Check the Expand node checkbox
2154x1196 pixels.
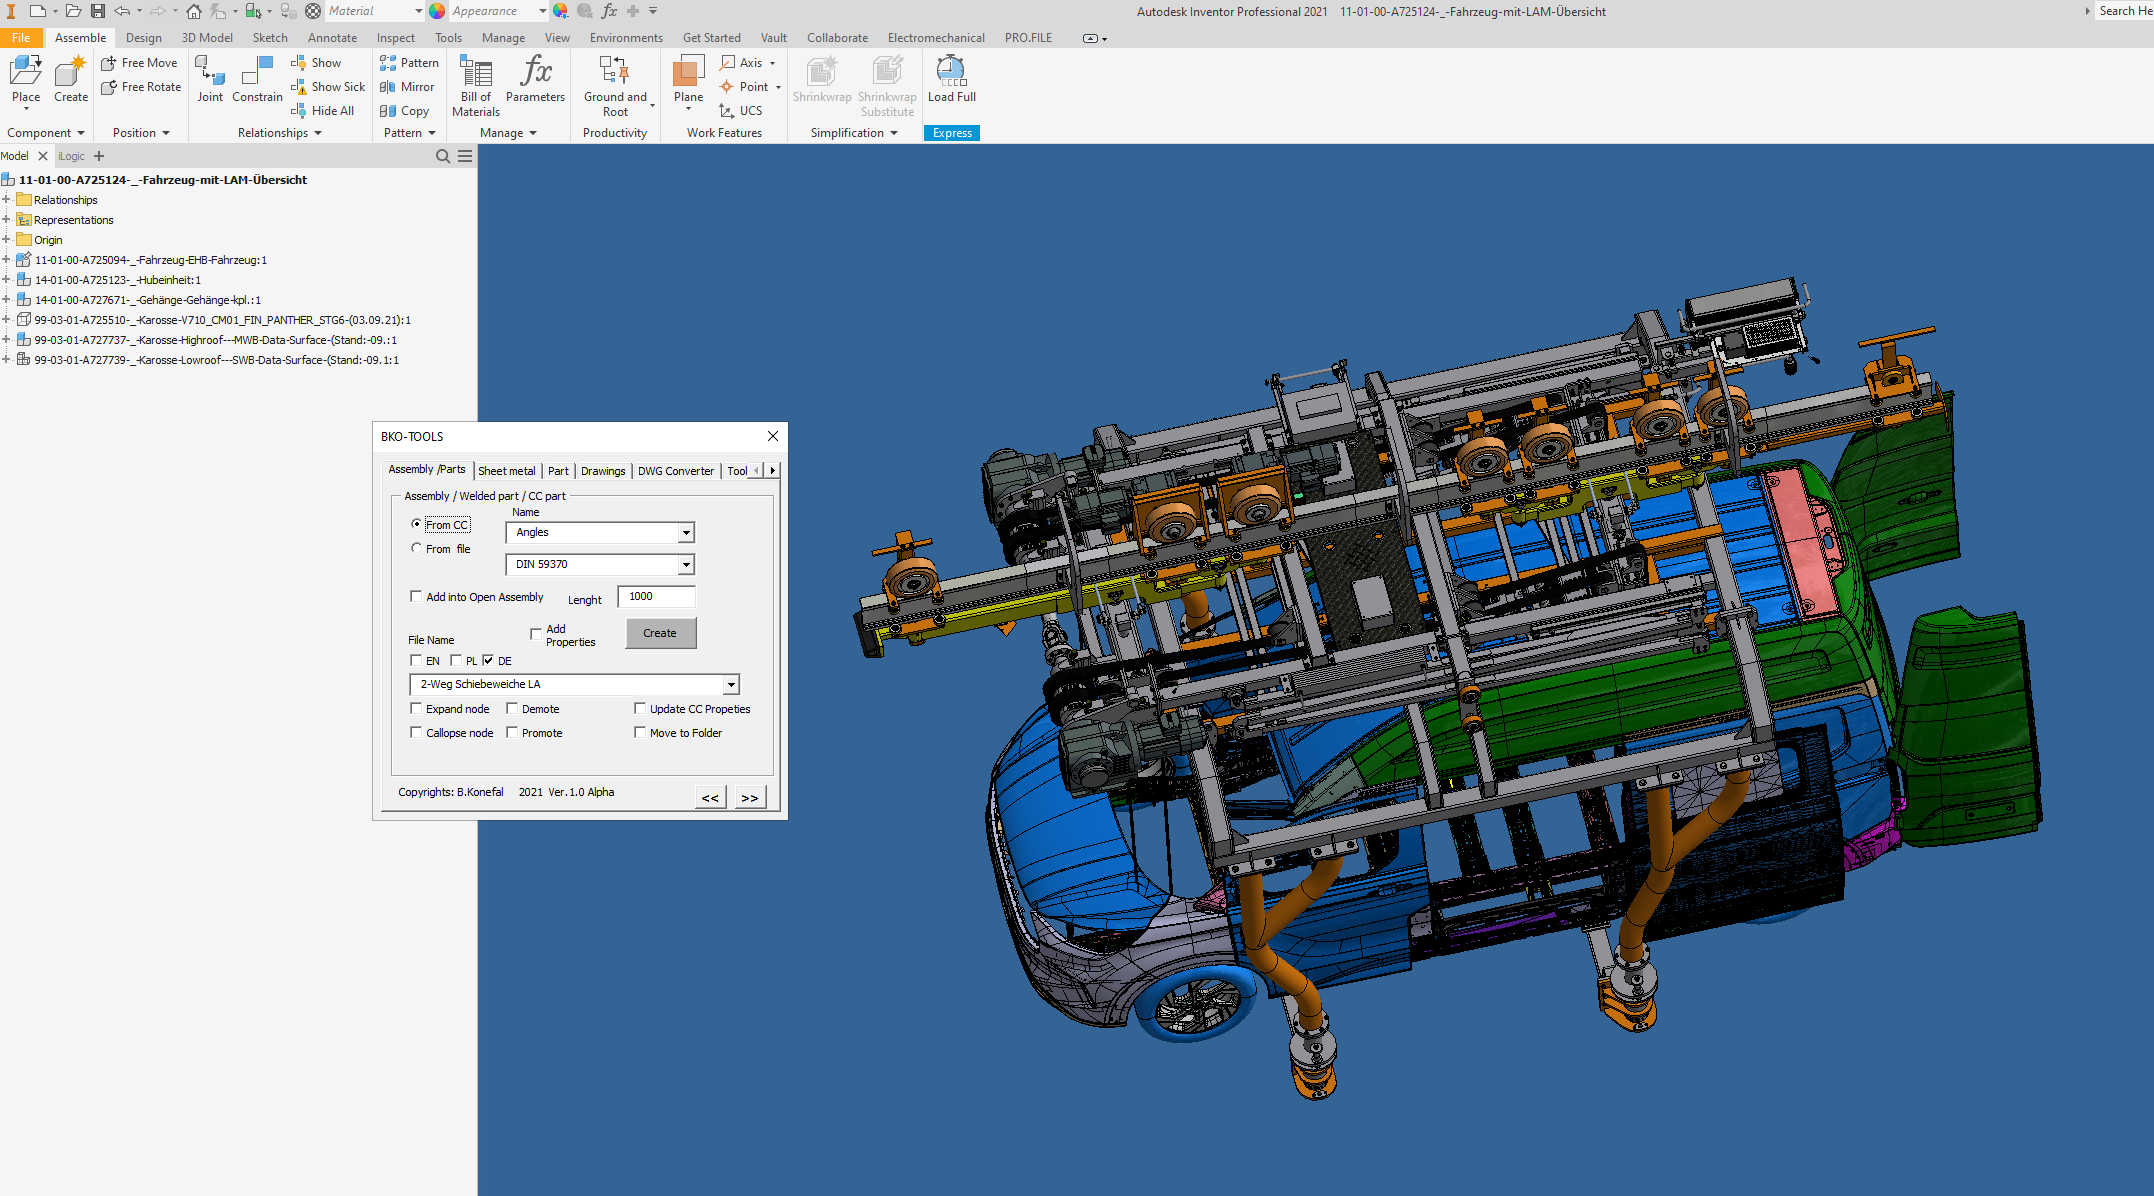416,708
